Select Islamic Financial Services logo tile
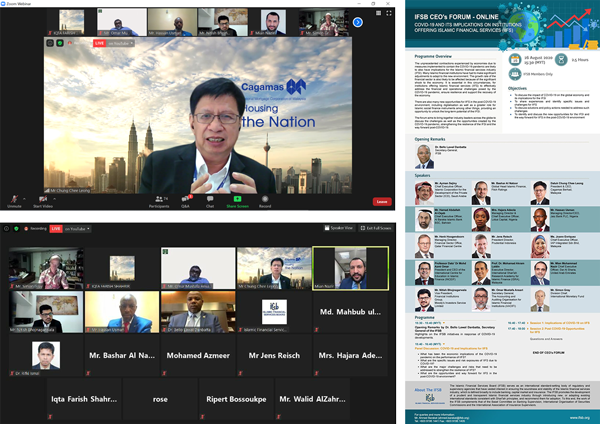The image size is (600, 424). coord(274,312)
